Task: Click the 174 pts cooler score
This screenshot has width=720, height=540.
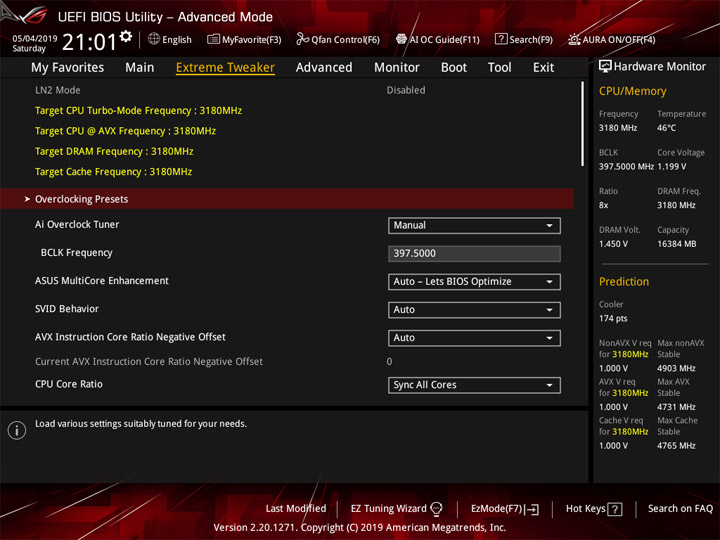Action: [613, 319]
